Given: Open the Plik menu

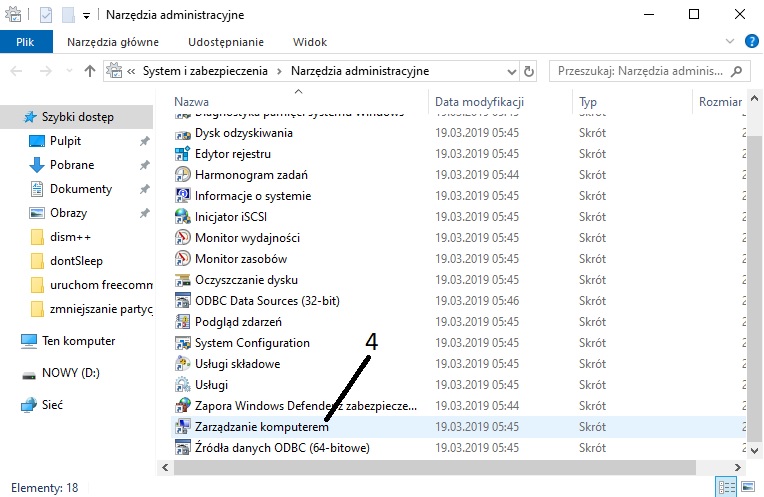Looking at the screenshot, I should tap(25, 42).
